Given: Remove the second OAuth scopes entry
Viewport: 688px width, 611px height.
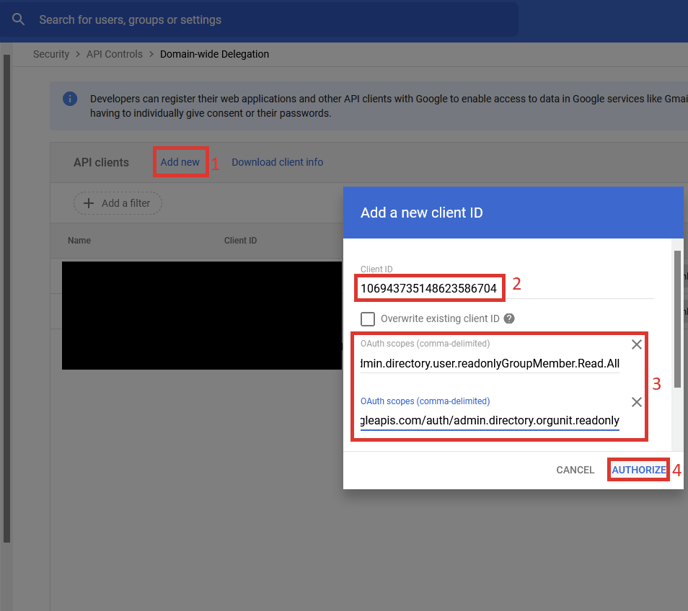Looking at the screenshot, I should 636,402.
